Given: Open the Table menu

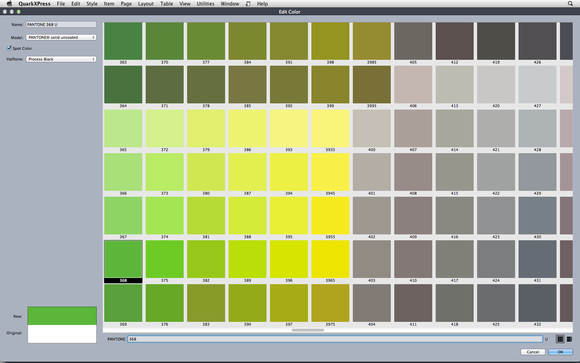Looking at the screenshot, I should point(166,4).
